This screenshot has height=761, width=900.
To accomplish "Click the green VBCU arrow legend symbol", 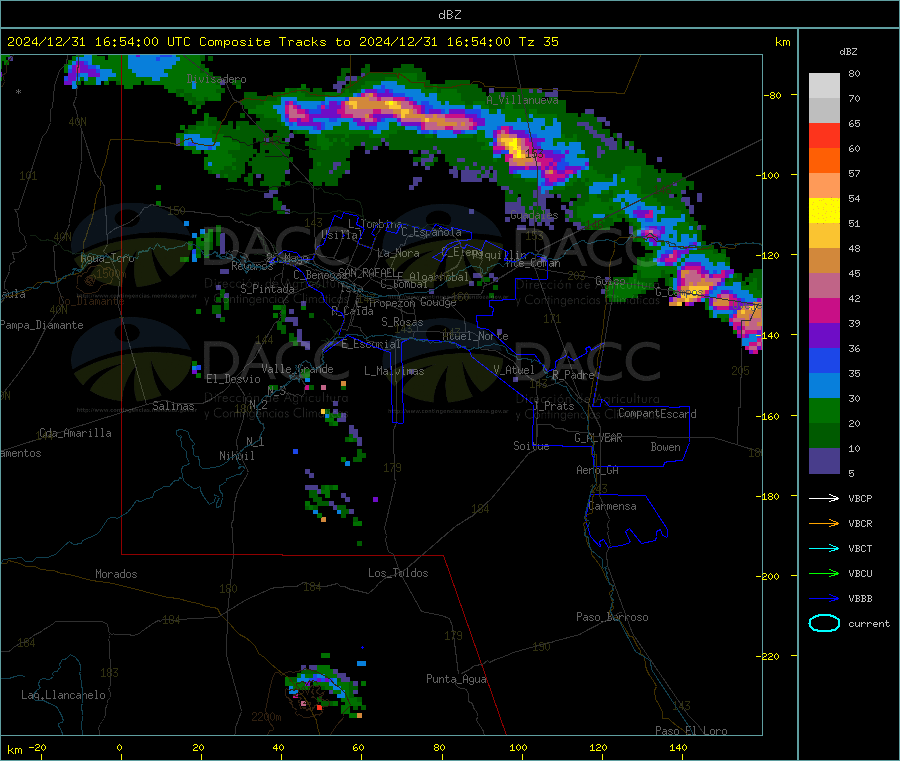I will click(x=824, y=573).
